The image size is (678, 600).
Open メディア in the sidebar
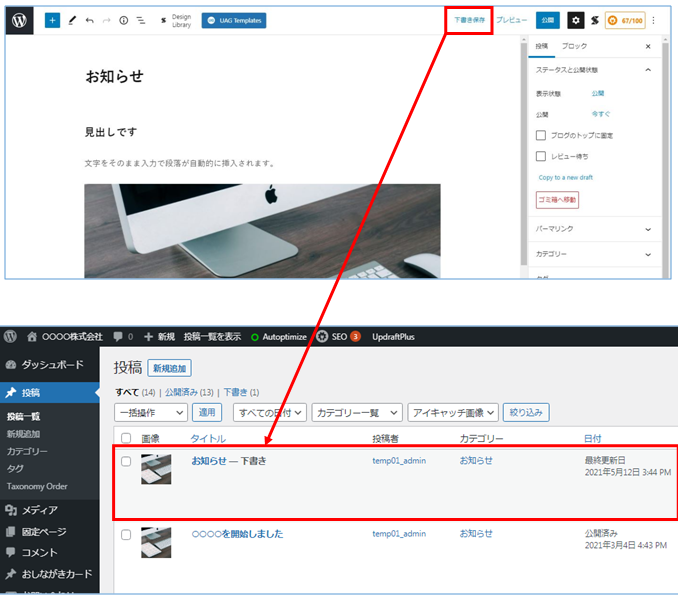(50, 510)
